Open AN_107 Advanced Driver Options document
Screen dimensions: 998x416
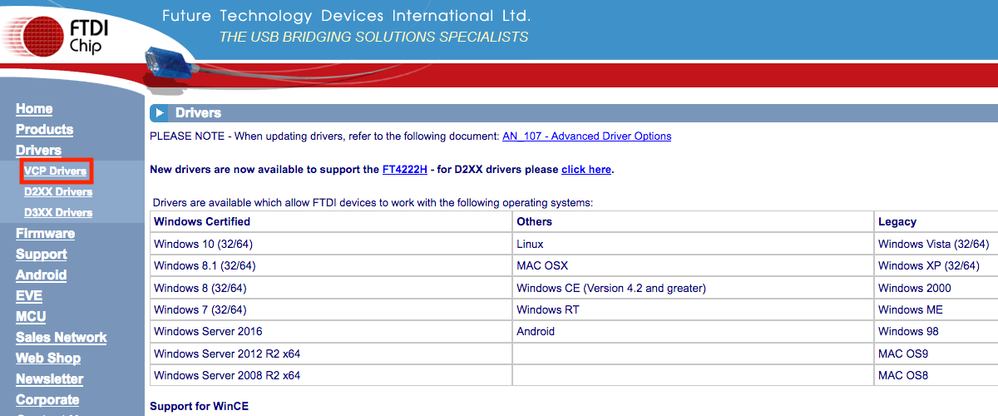(x=587, y=136)
